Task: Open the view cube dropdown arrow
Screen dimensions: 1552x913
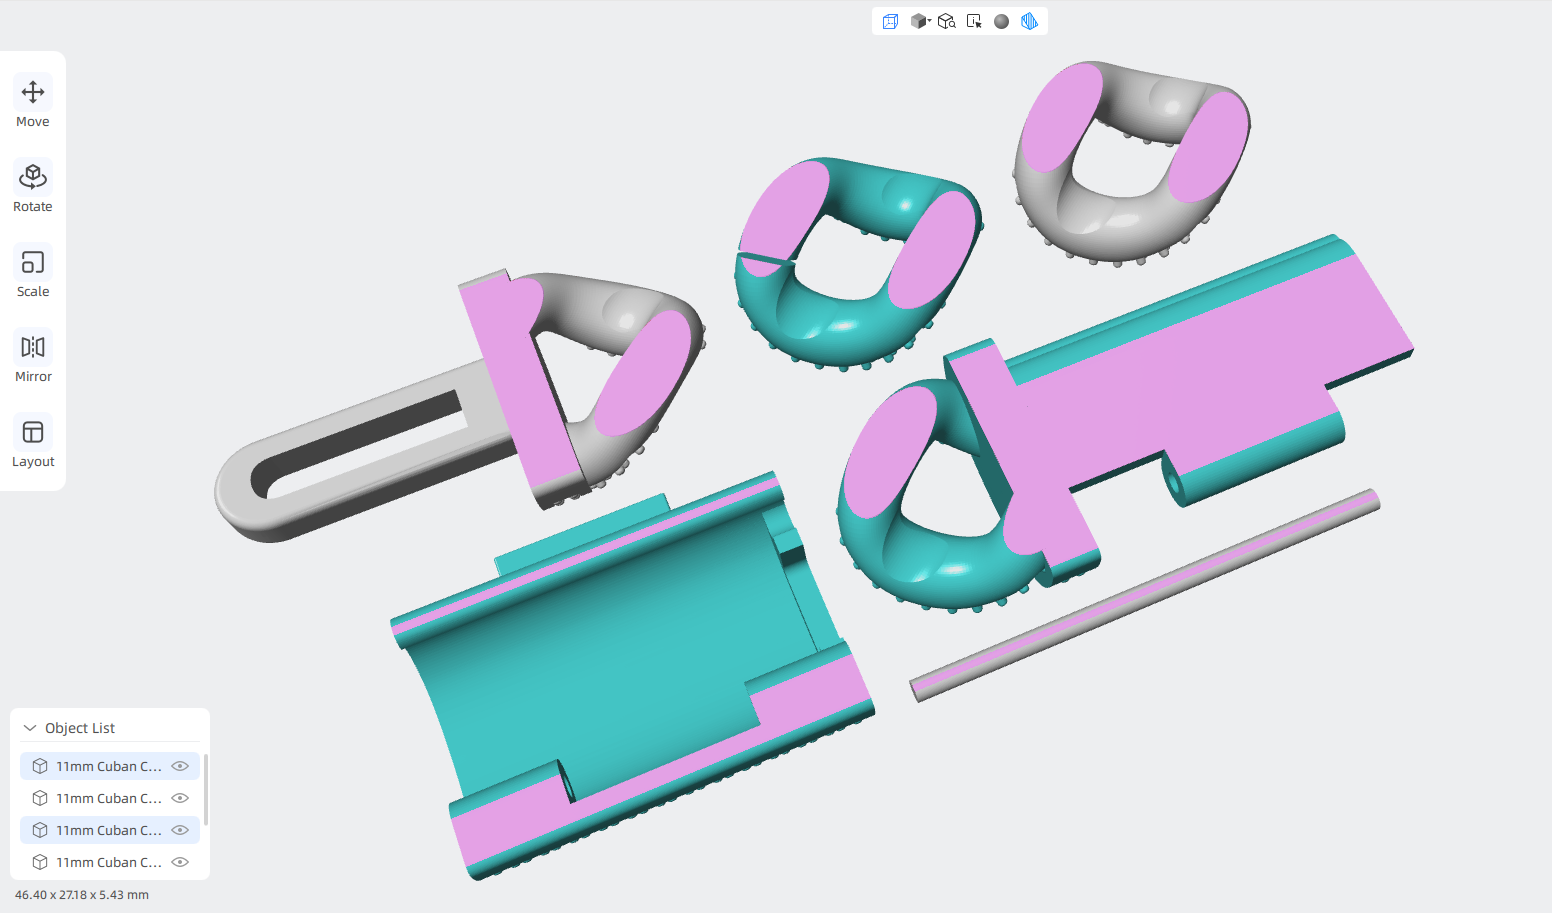Action: click(930, 20)
